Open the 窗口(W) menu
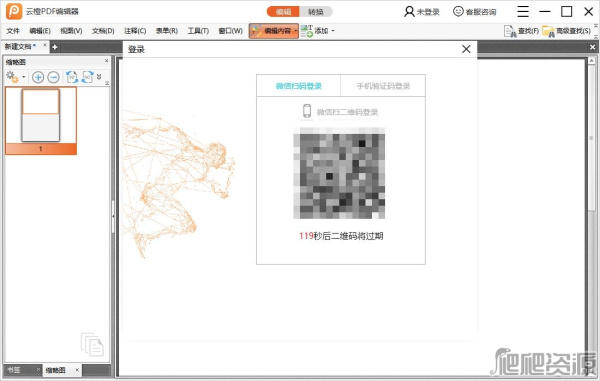Viewport: 600px width, 381px height. (230, 31)
